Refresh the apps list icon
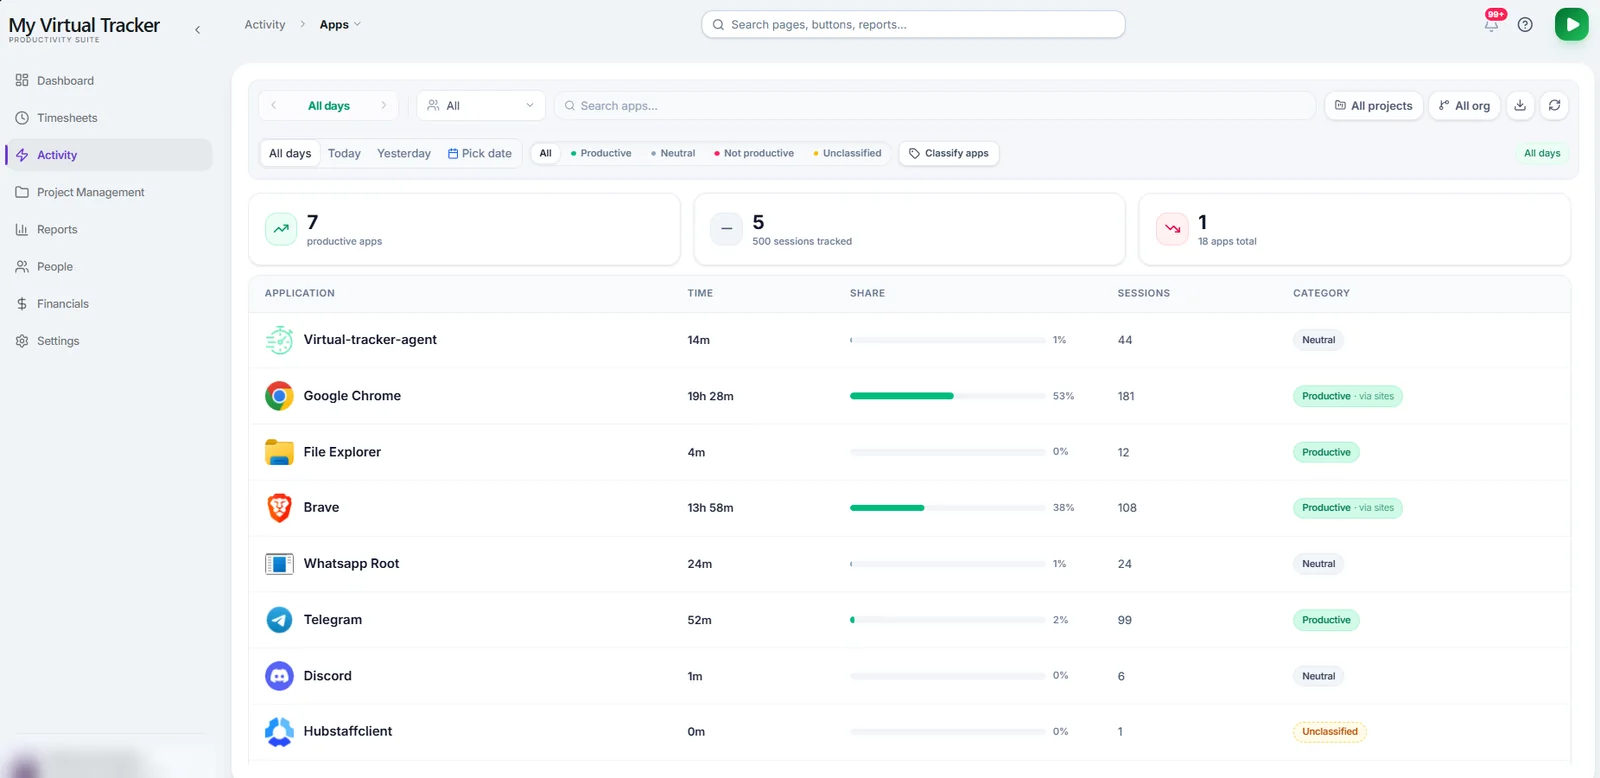This screenshot has width=1600, height=778. [1554, 105]
